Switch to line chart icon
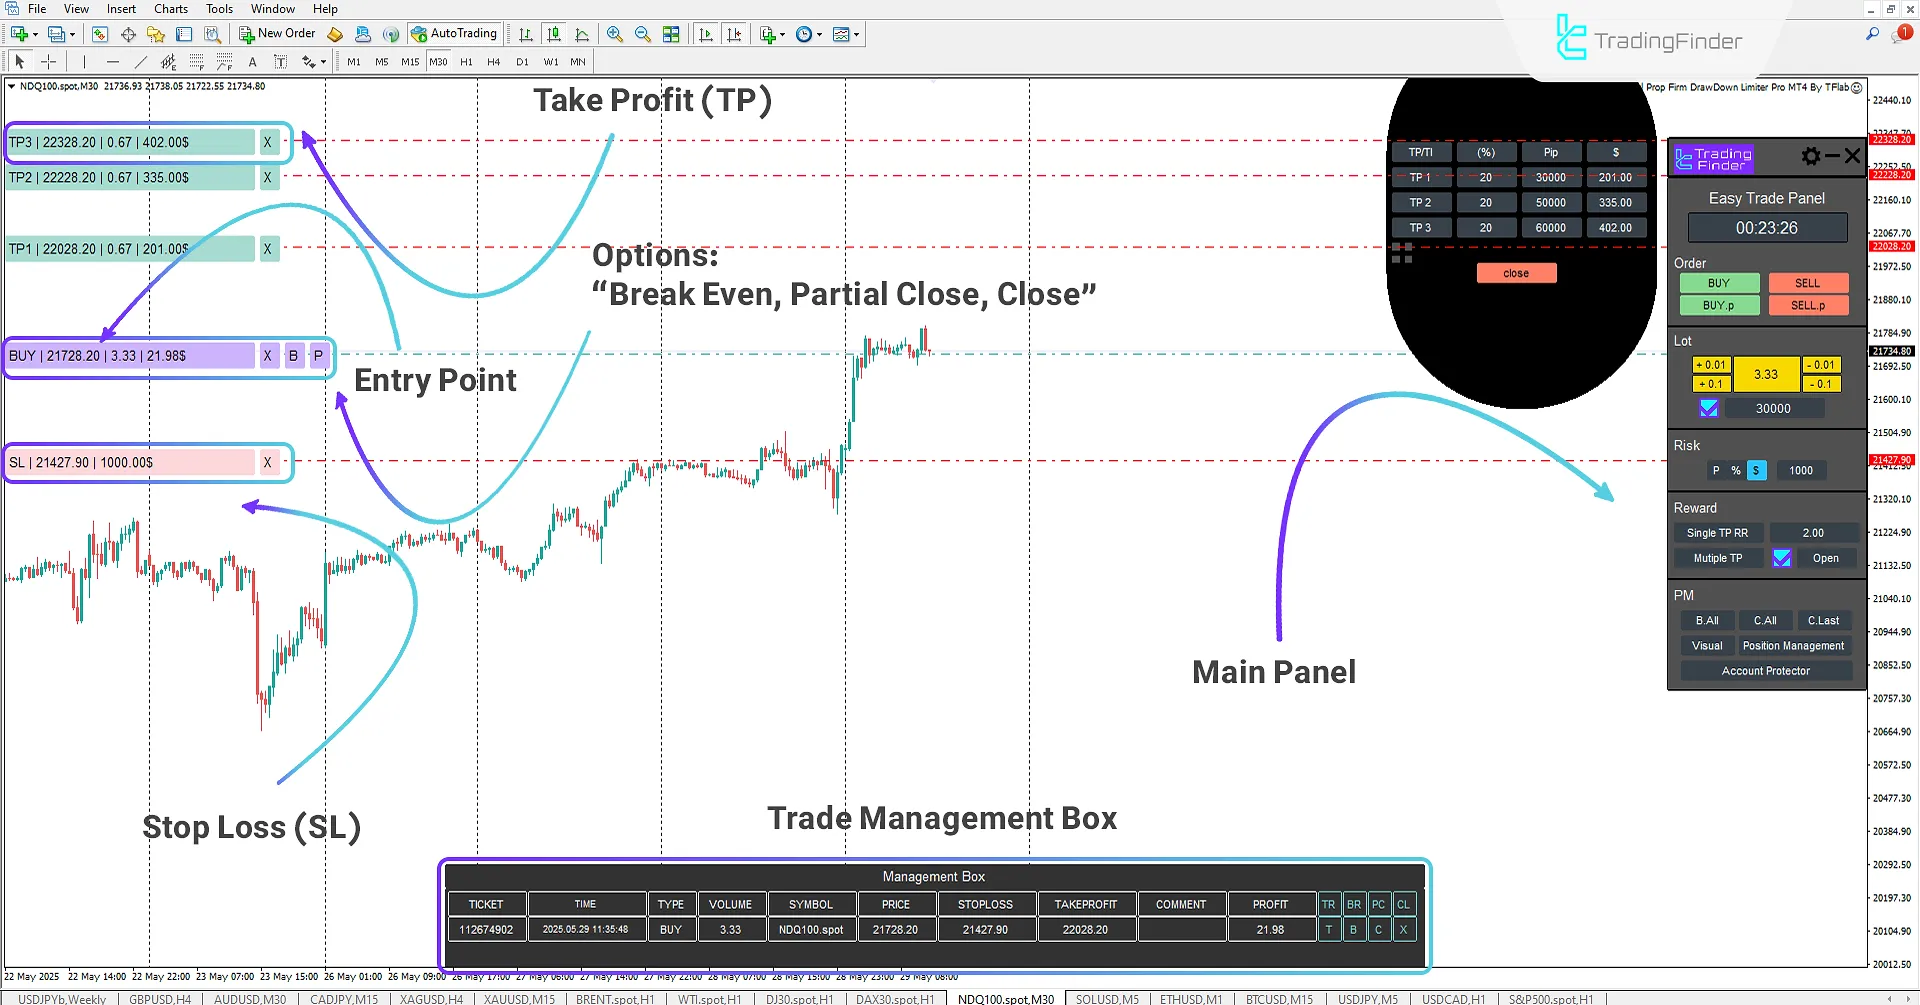 click(582, 34)
